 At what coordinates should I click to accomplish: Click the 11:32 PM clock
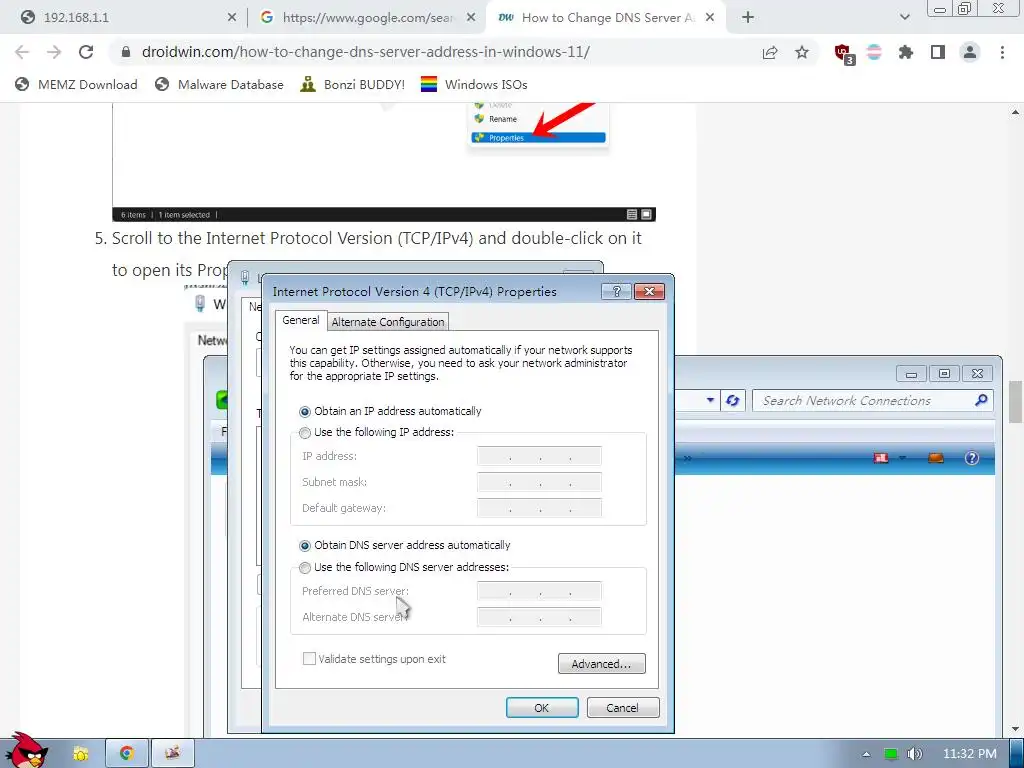(970, 754)
